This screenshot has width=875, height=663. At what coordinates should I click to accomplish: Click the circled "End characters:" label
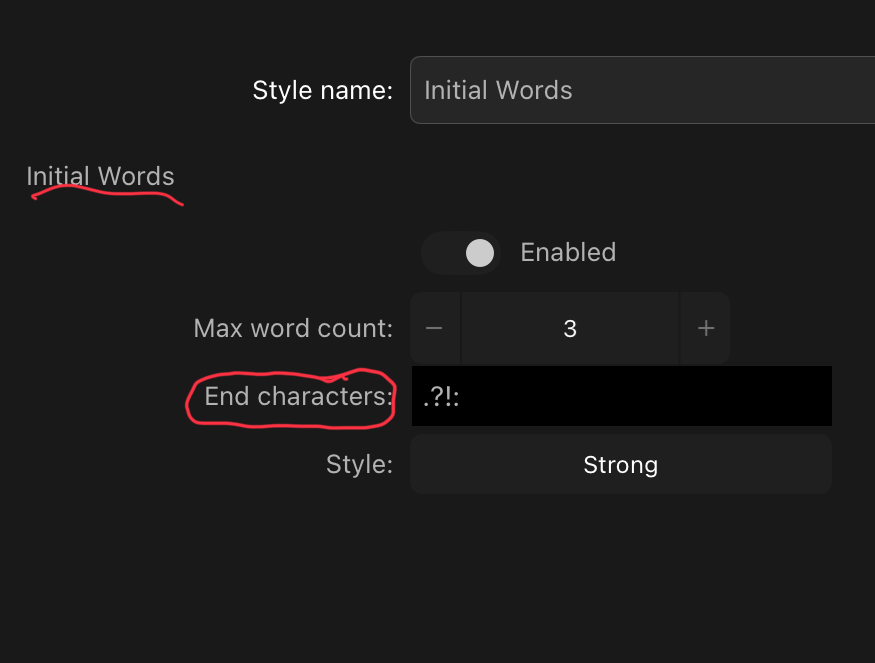tap(299, 396)
